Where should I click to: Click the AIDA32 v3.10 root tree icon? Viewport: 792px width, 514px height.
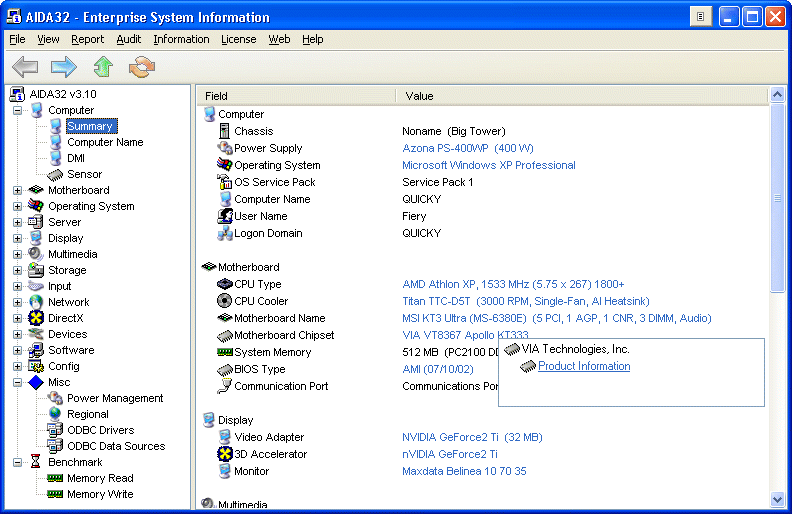[17, 94]
